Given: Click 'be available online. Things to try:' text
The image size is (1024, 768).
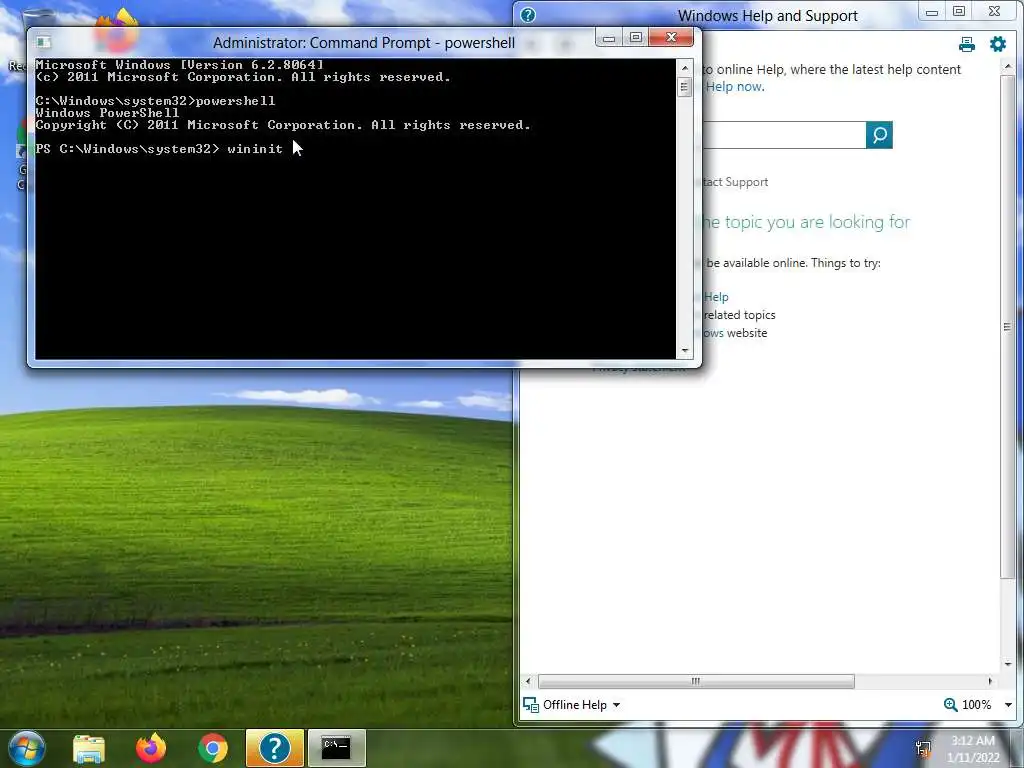Looking at the screenshot, I should pos(793,263).
